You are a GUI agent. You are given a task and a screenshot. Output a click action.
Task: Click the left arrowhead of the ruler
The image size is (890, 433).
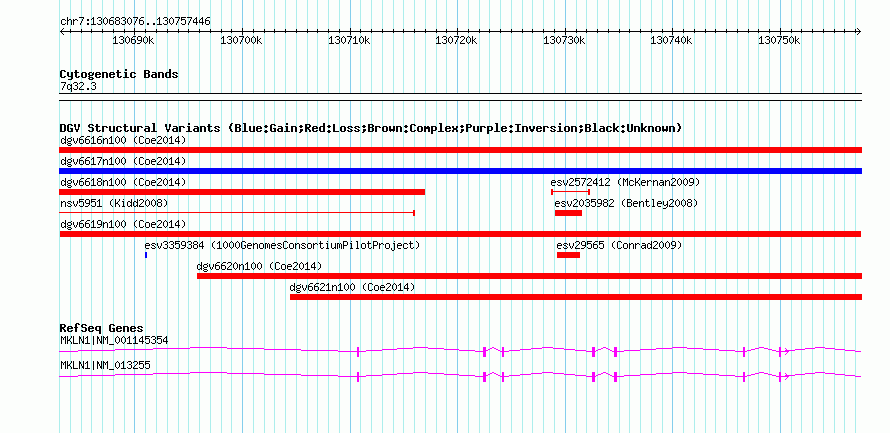coord(62,31)
